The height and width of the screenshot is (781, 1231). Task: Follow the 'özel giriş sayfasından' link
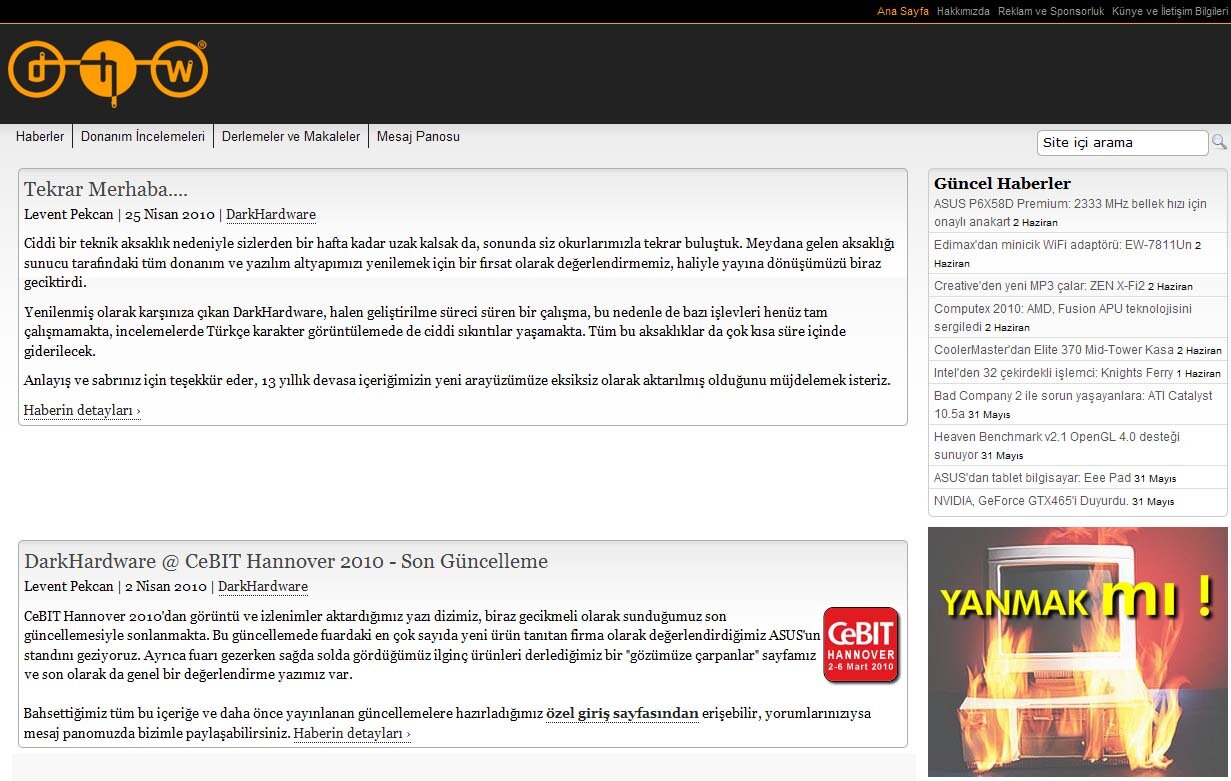point(622,714)
